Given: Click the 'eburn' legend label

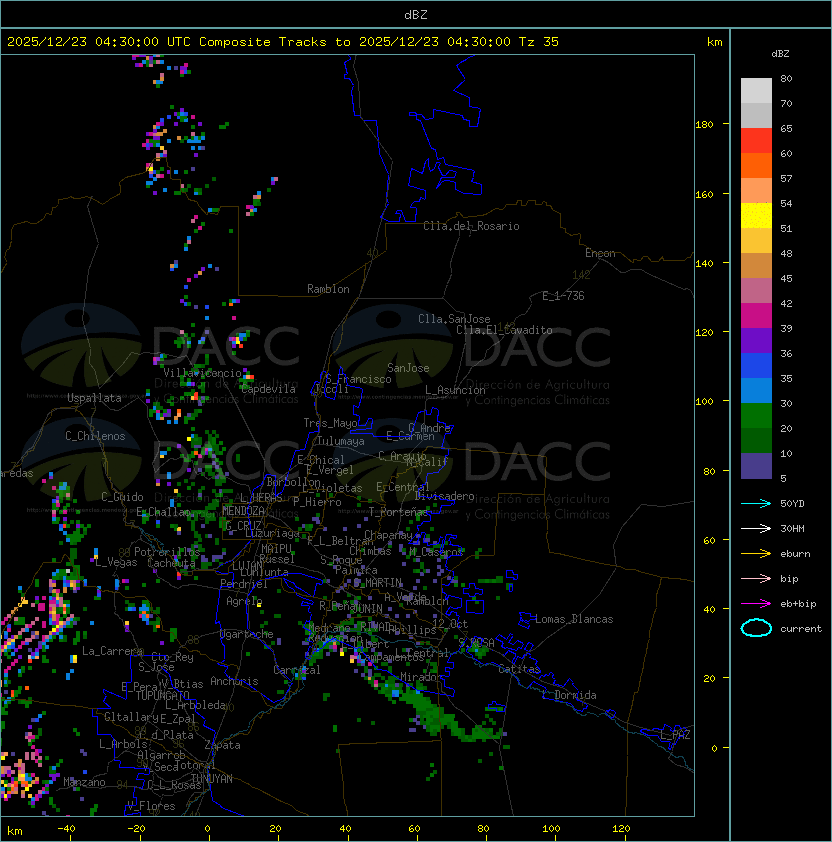Looking at the screenshot, I should click(795, 554).
